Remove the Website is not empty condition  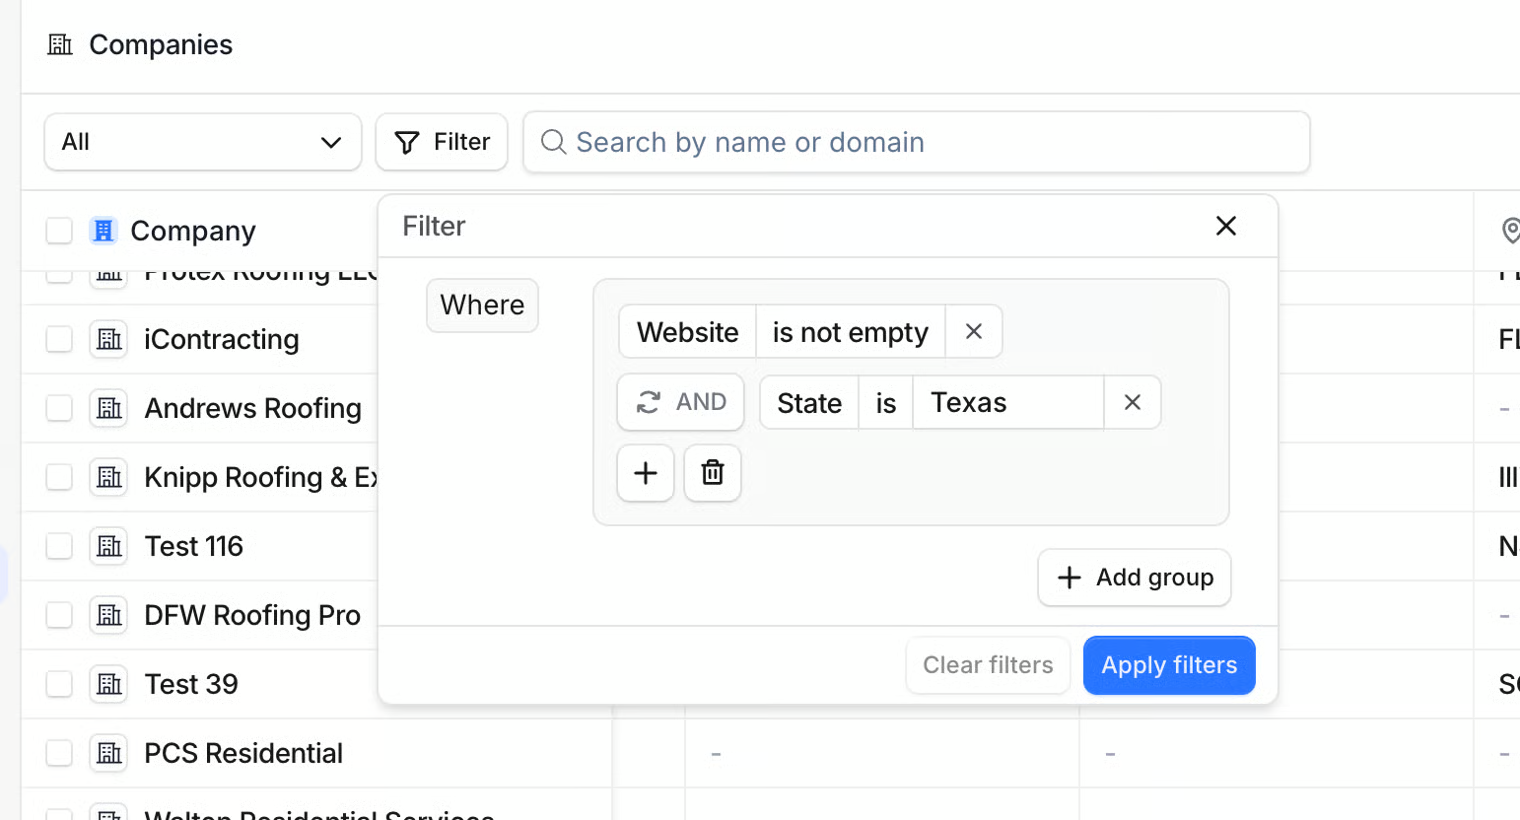point(973,332)
